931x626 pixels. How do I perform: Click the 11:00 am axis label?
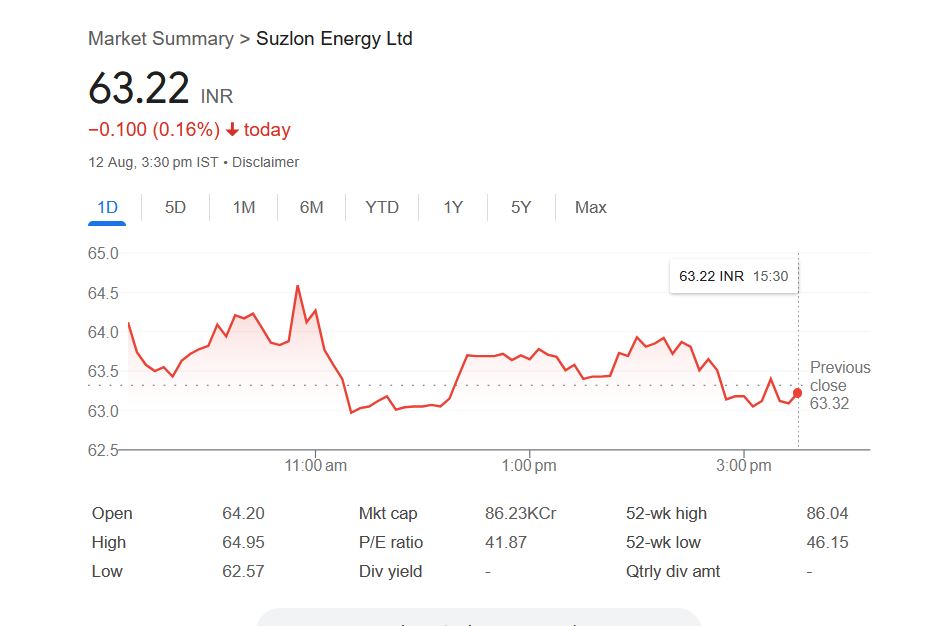click(315, 465)
